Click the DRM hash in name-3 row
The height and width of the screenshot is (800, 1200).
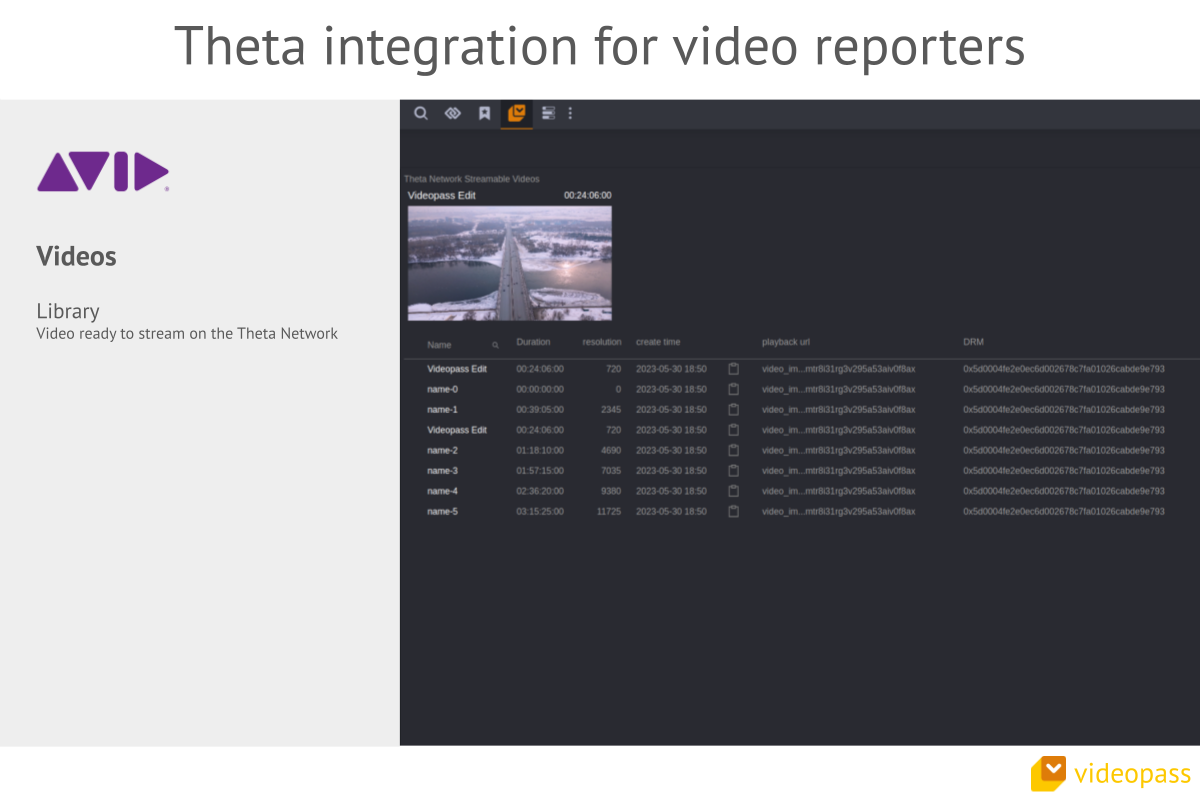1064,470
